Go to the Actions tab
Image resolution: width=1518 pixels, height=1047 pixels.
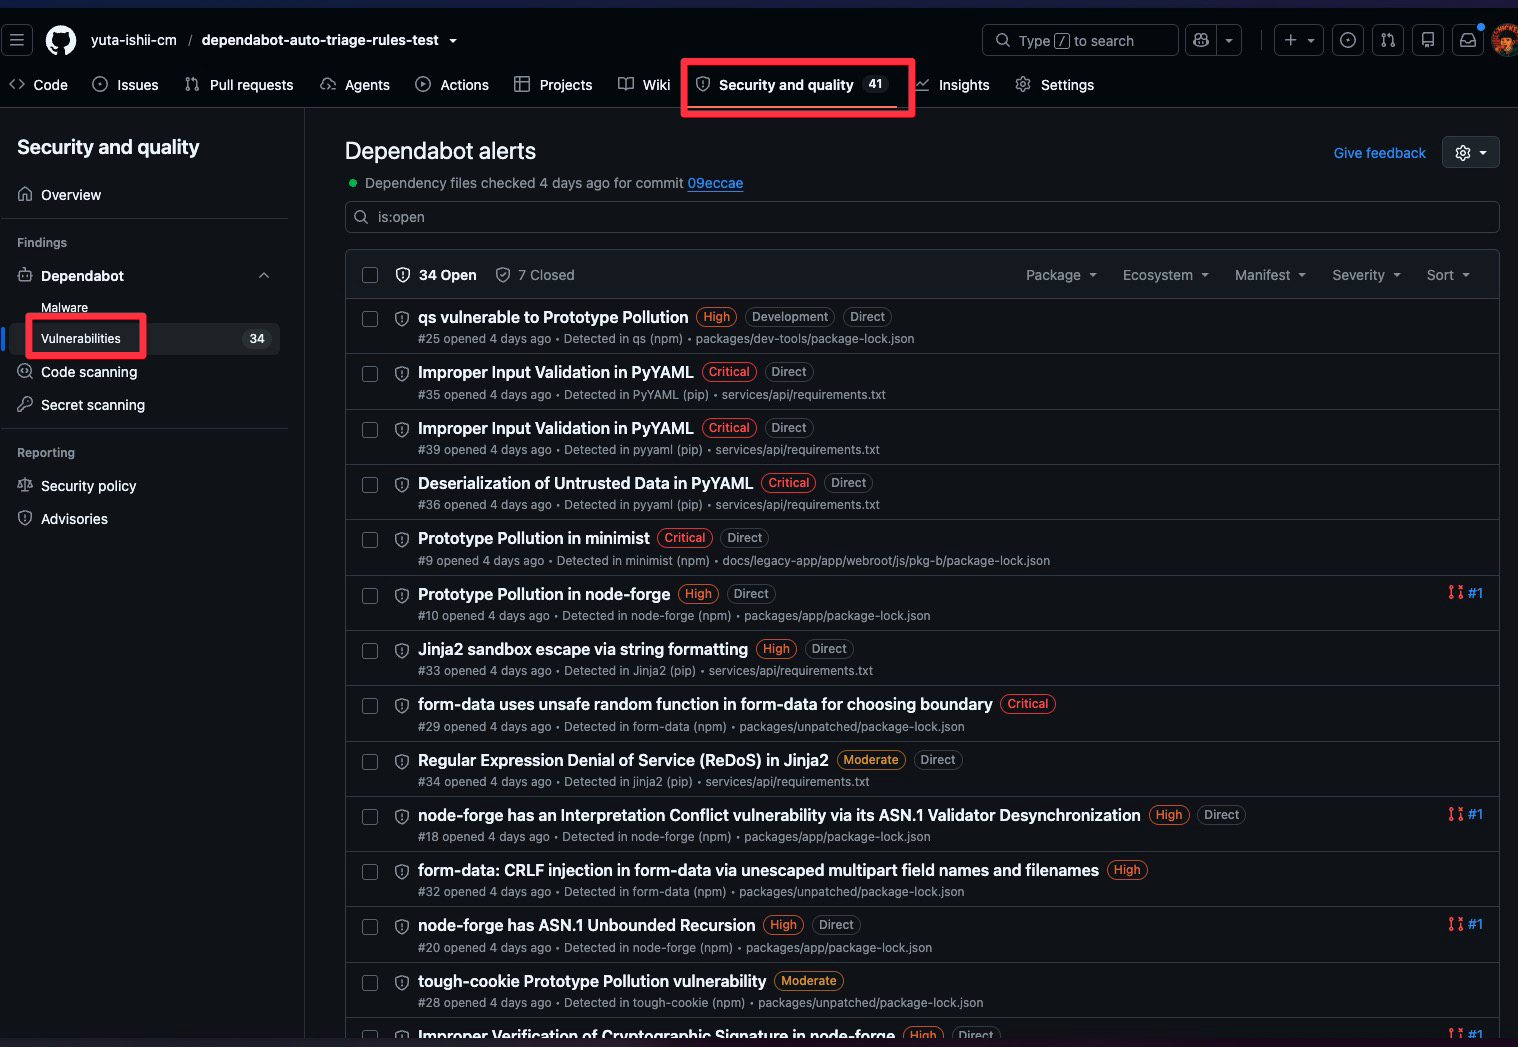(452, 85)
